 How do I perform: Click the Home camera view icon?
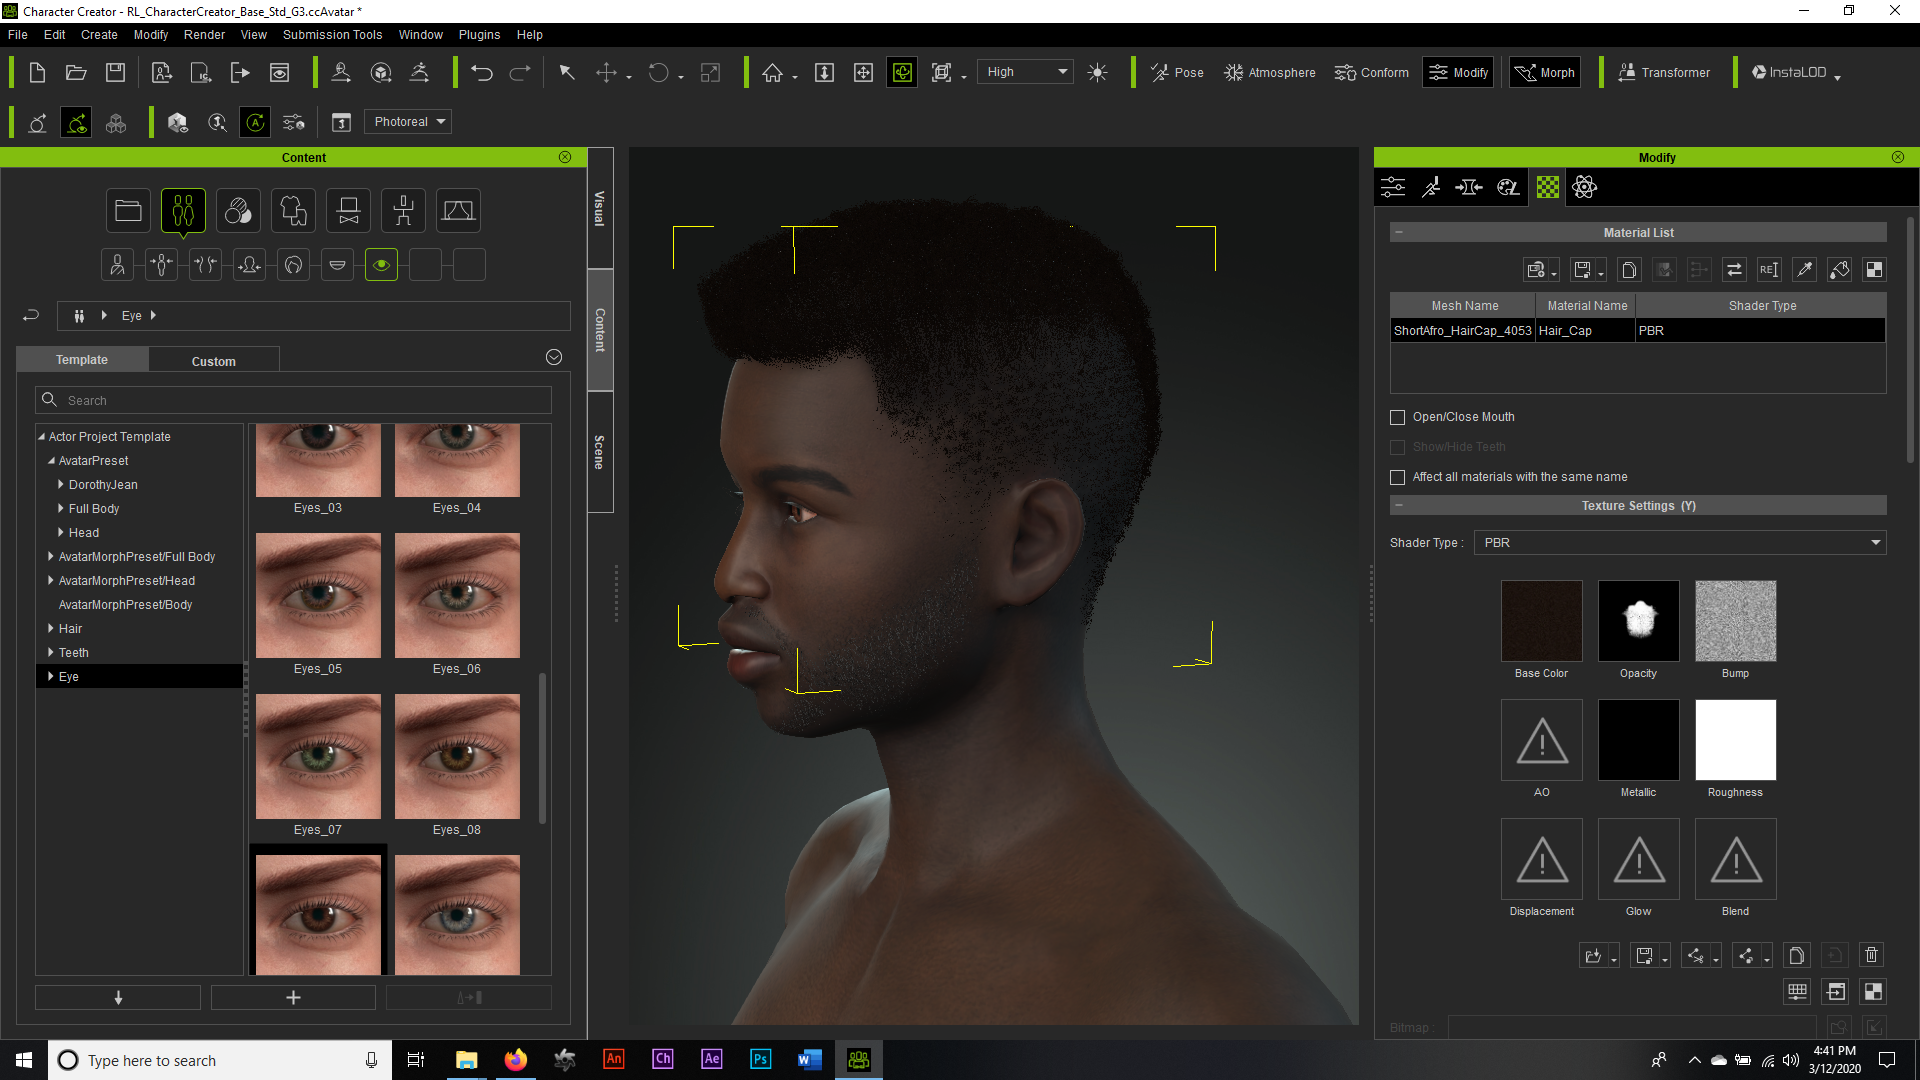(772, 72)
